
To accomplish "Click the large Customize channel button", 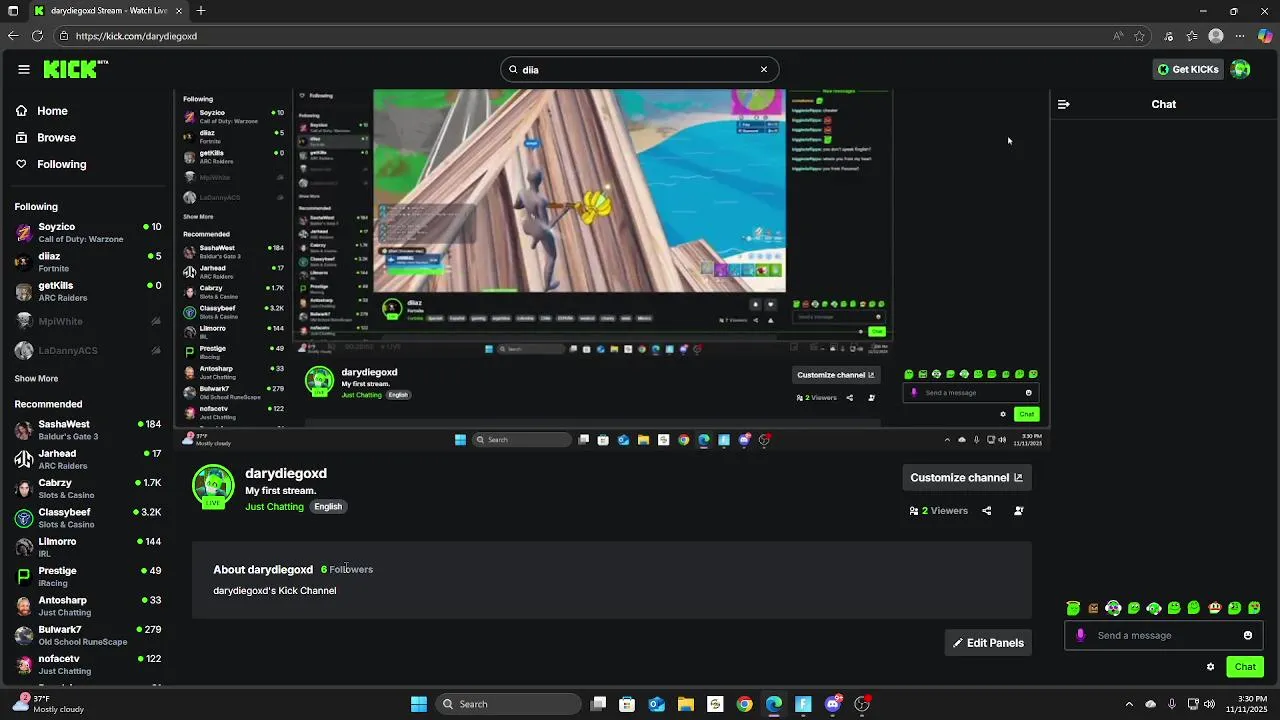I will point(966,478).
